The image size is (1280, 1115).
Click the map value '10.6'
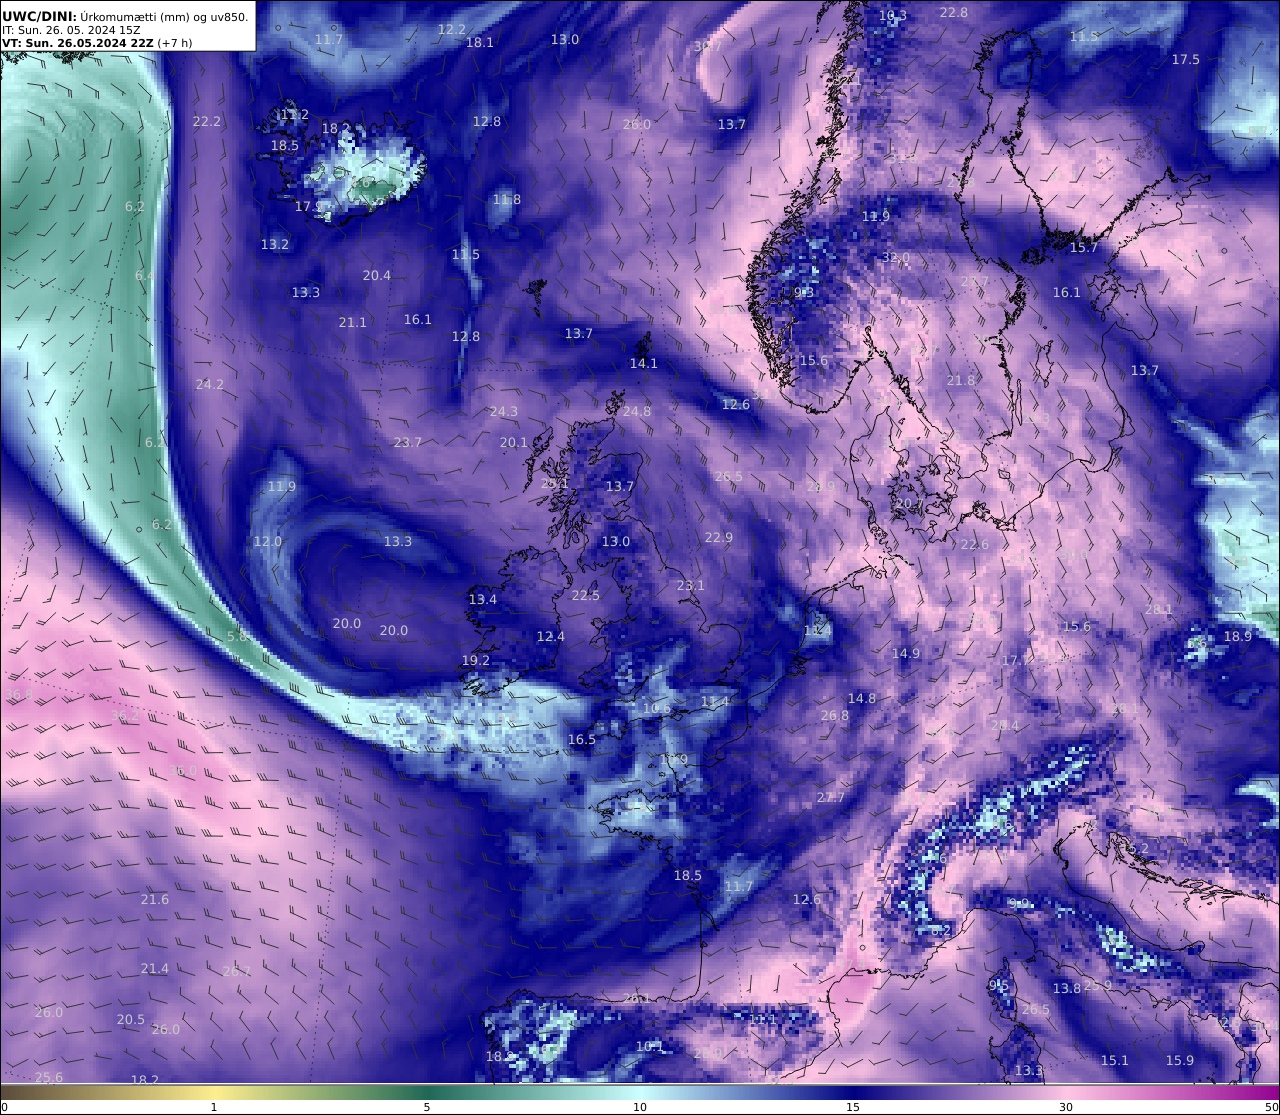click(x=657, y=709)
